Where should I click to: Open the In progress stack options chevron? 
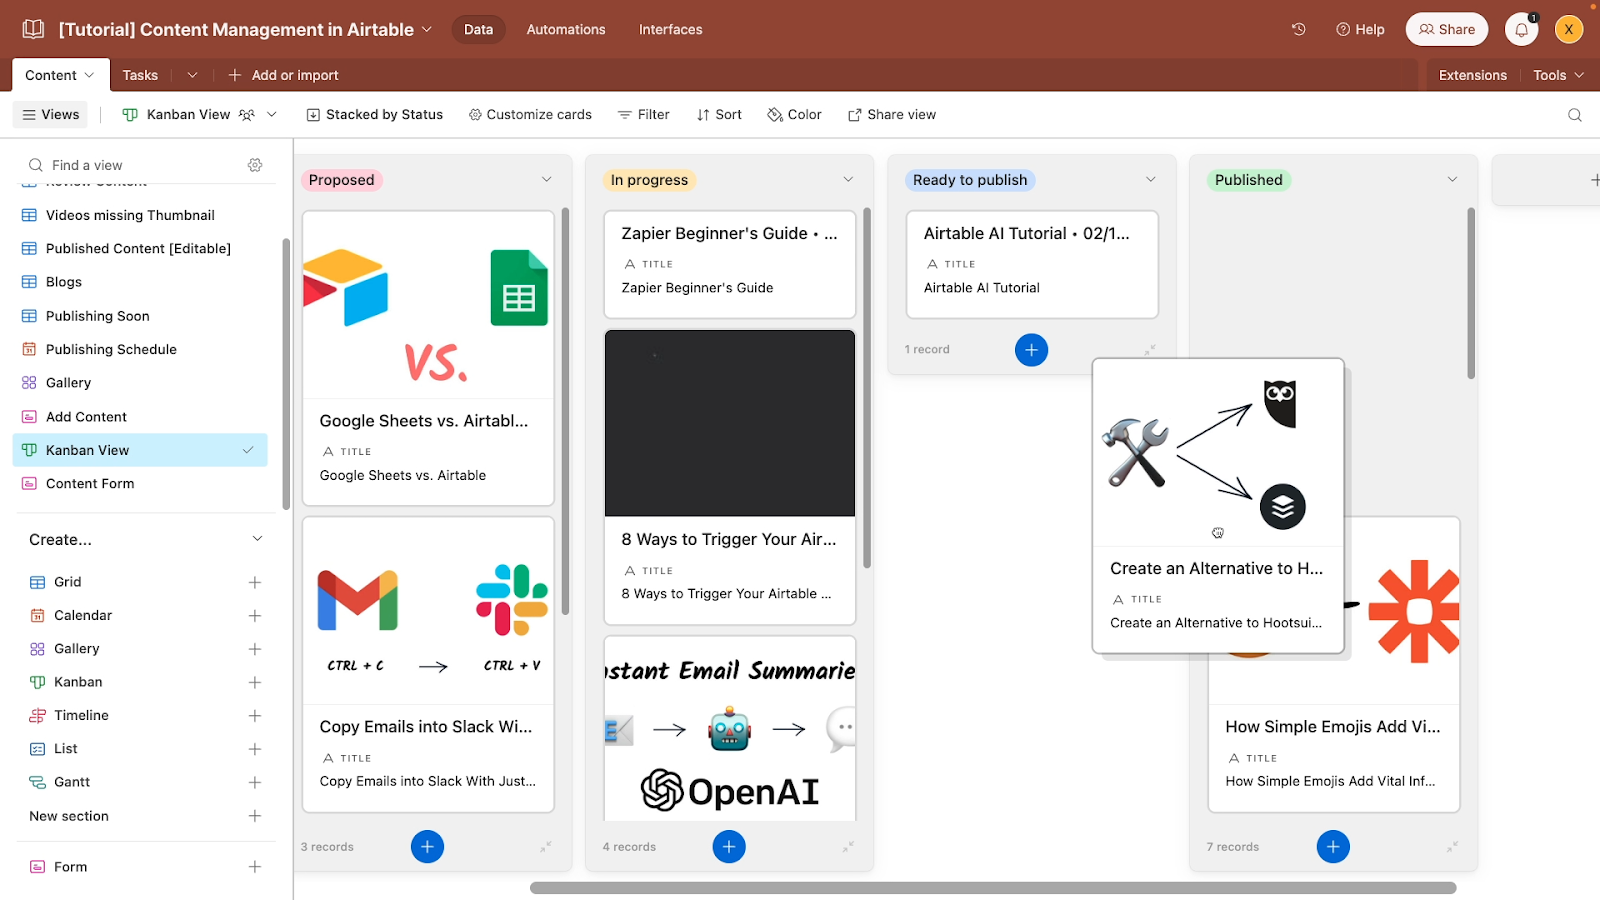(x=848, y=180)
